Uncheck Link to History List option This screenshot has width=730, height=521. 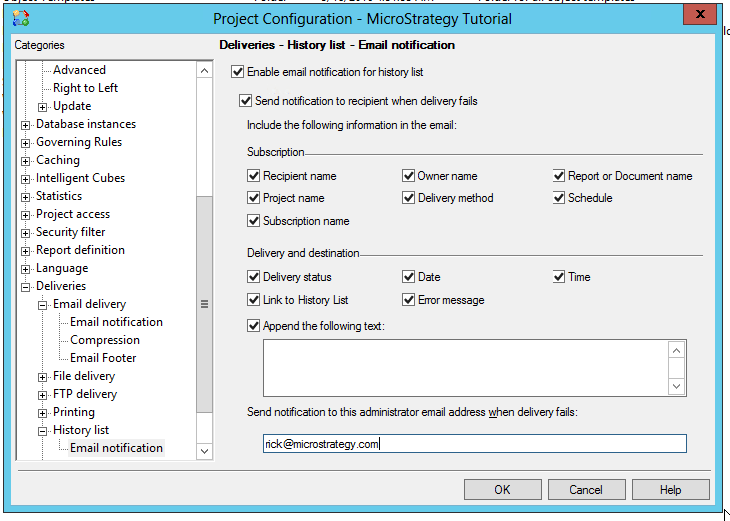253,299
